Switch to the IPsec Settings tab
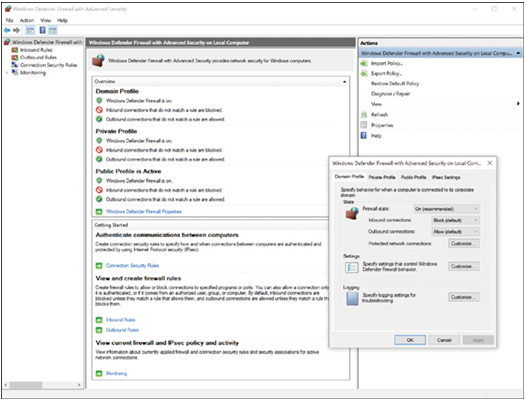Image resolution: width=527 pixels, height=401 pixels. tap(446, 177)
